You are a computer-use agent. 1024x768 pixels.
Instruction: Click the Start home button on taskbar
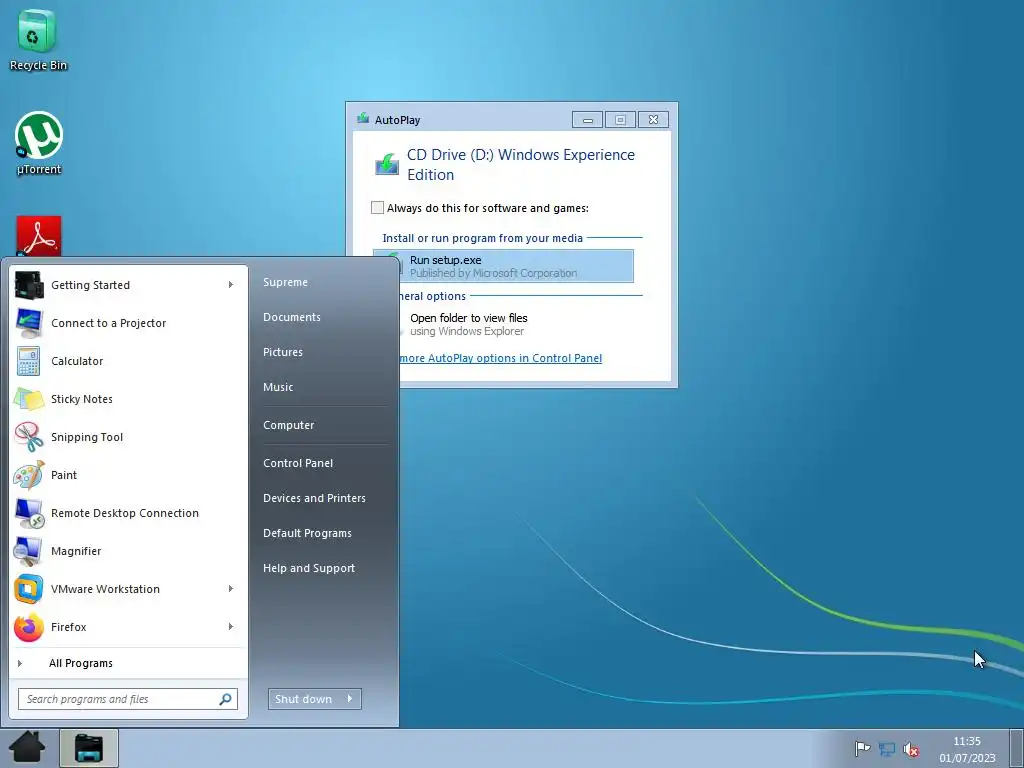point(27,748)
